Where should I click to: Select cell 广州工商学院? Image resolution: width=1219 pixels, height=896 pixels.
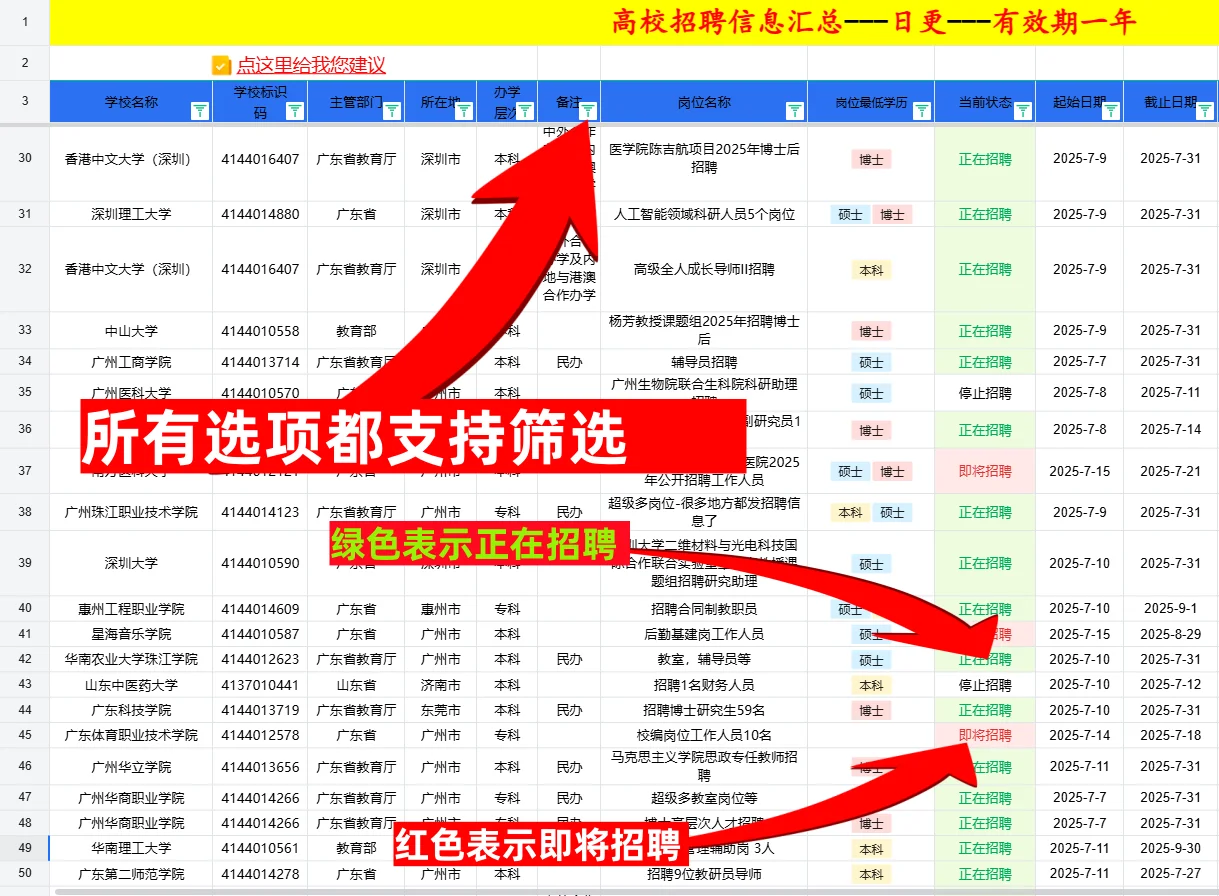pos(131,362)
